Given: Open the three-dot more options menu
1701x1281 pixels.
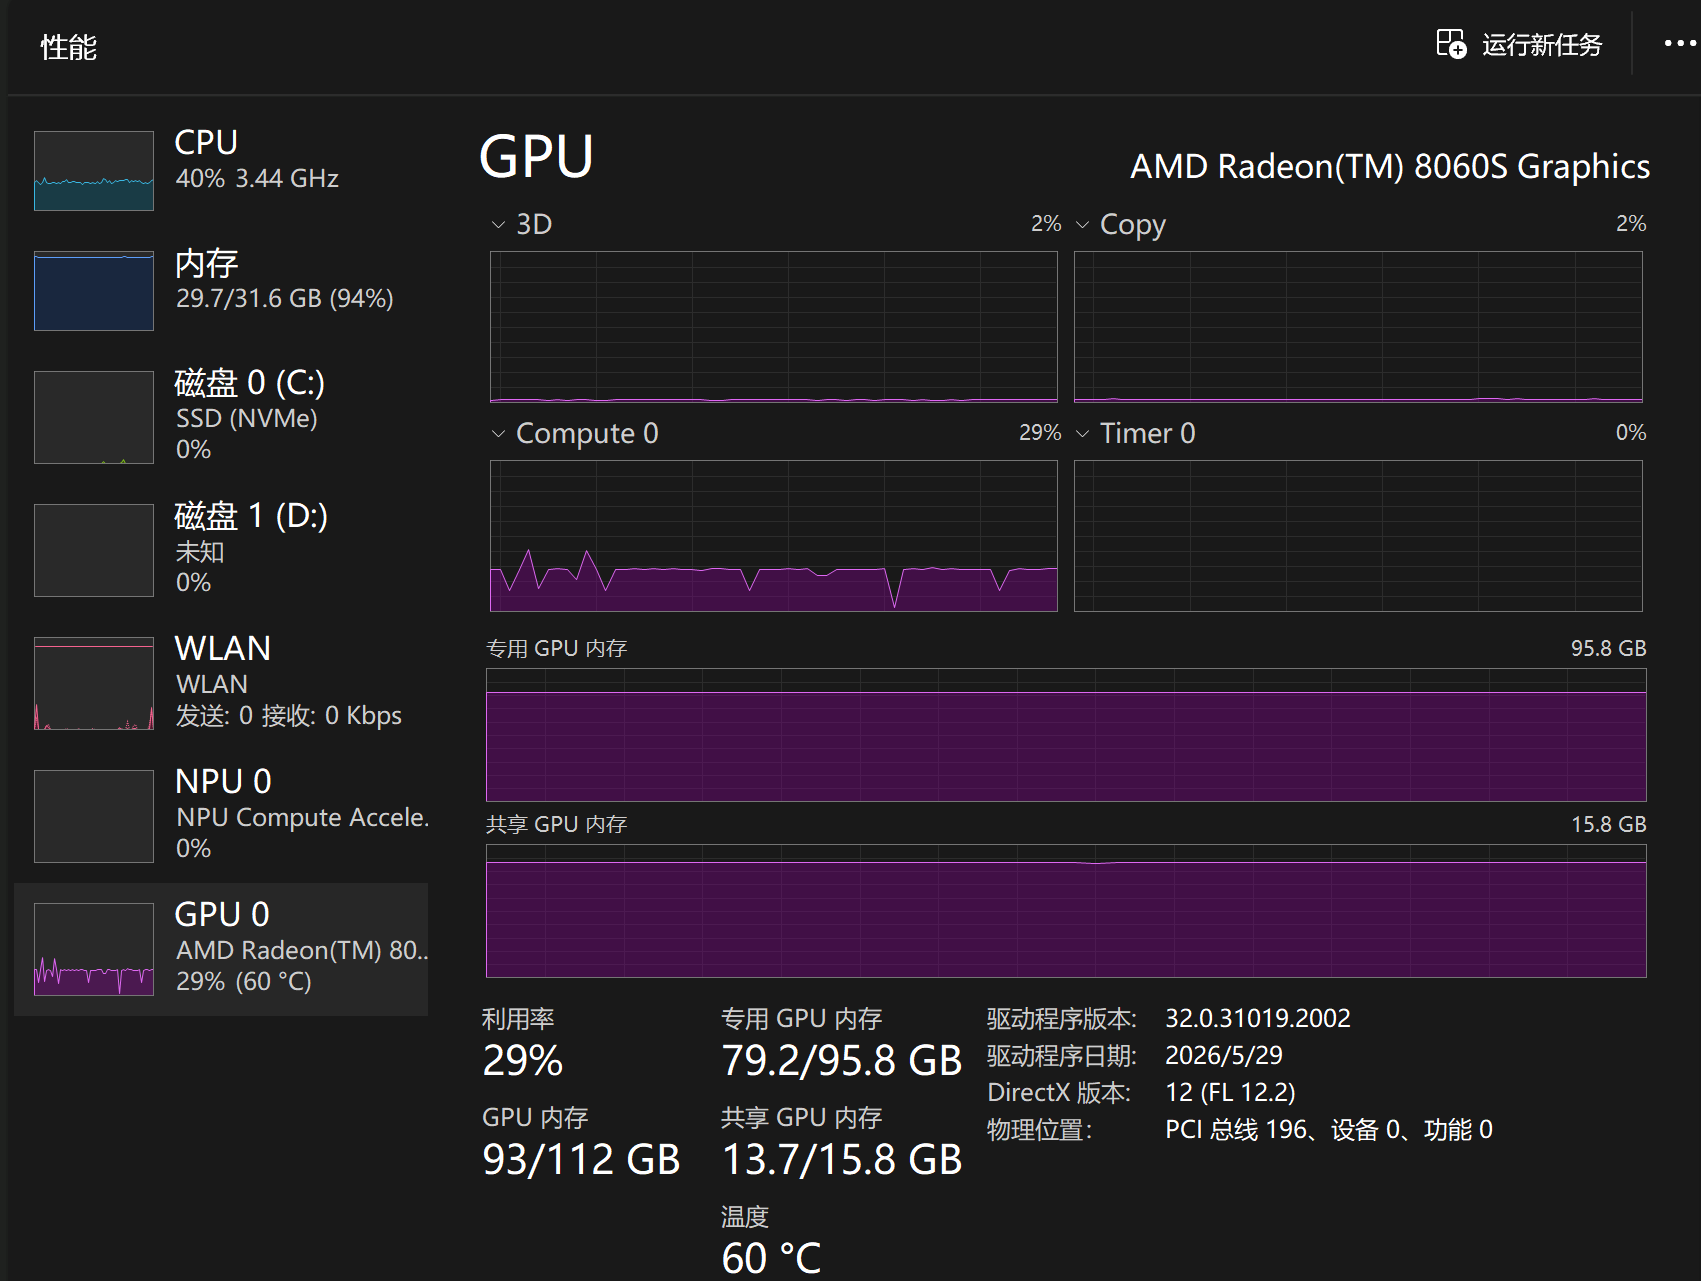Looking at the screenshot, I should (x=1680, y=44).
